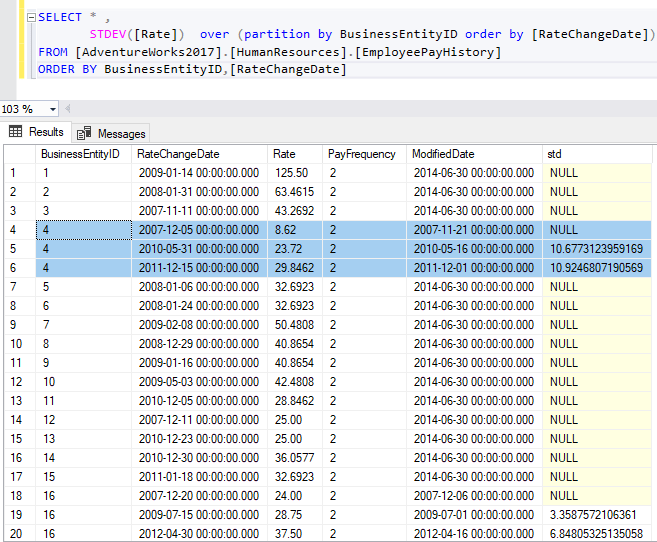Select the RateChangeDate column header

click(x=199, y=154)
